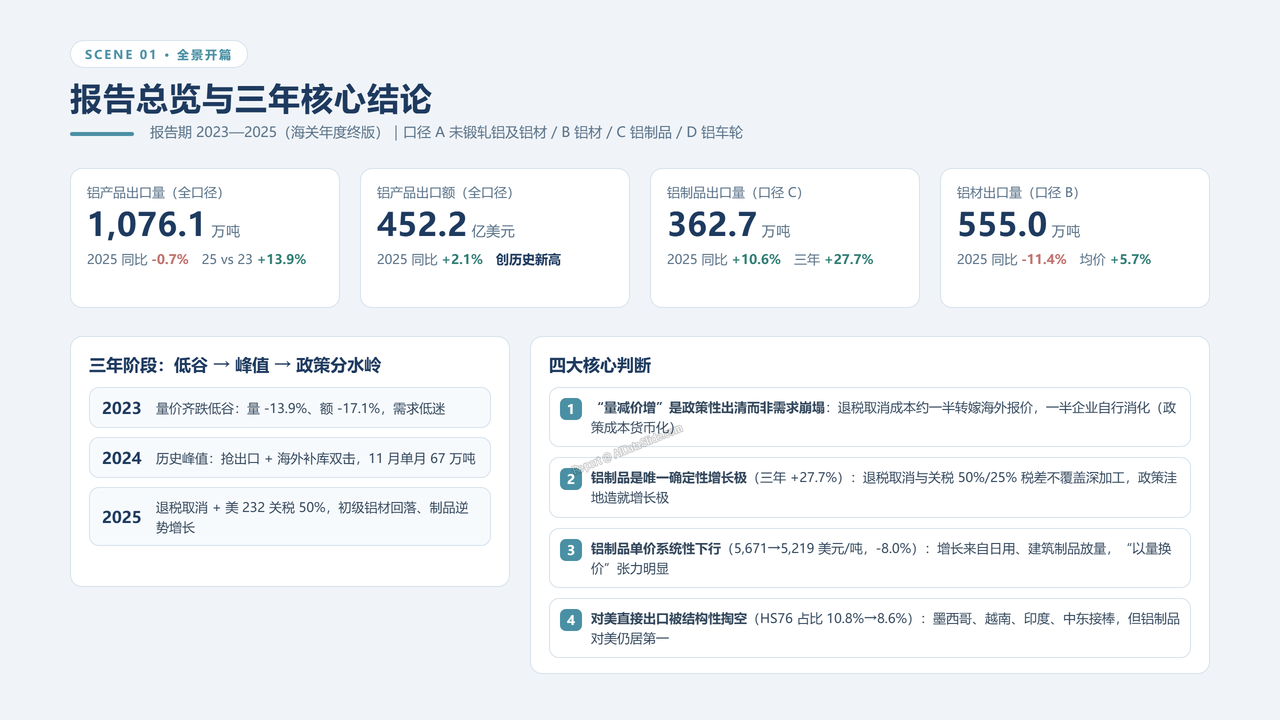Screen dimensions: 1280x720
Task: Click the label 铝制品出口量（口径 C）
Action: pos(734,193)
